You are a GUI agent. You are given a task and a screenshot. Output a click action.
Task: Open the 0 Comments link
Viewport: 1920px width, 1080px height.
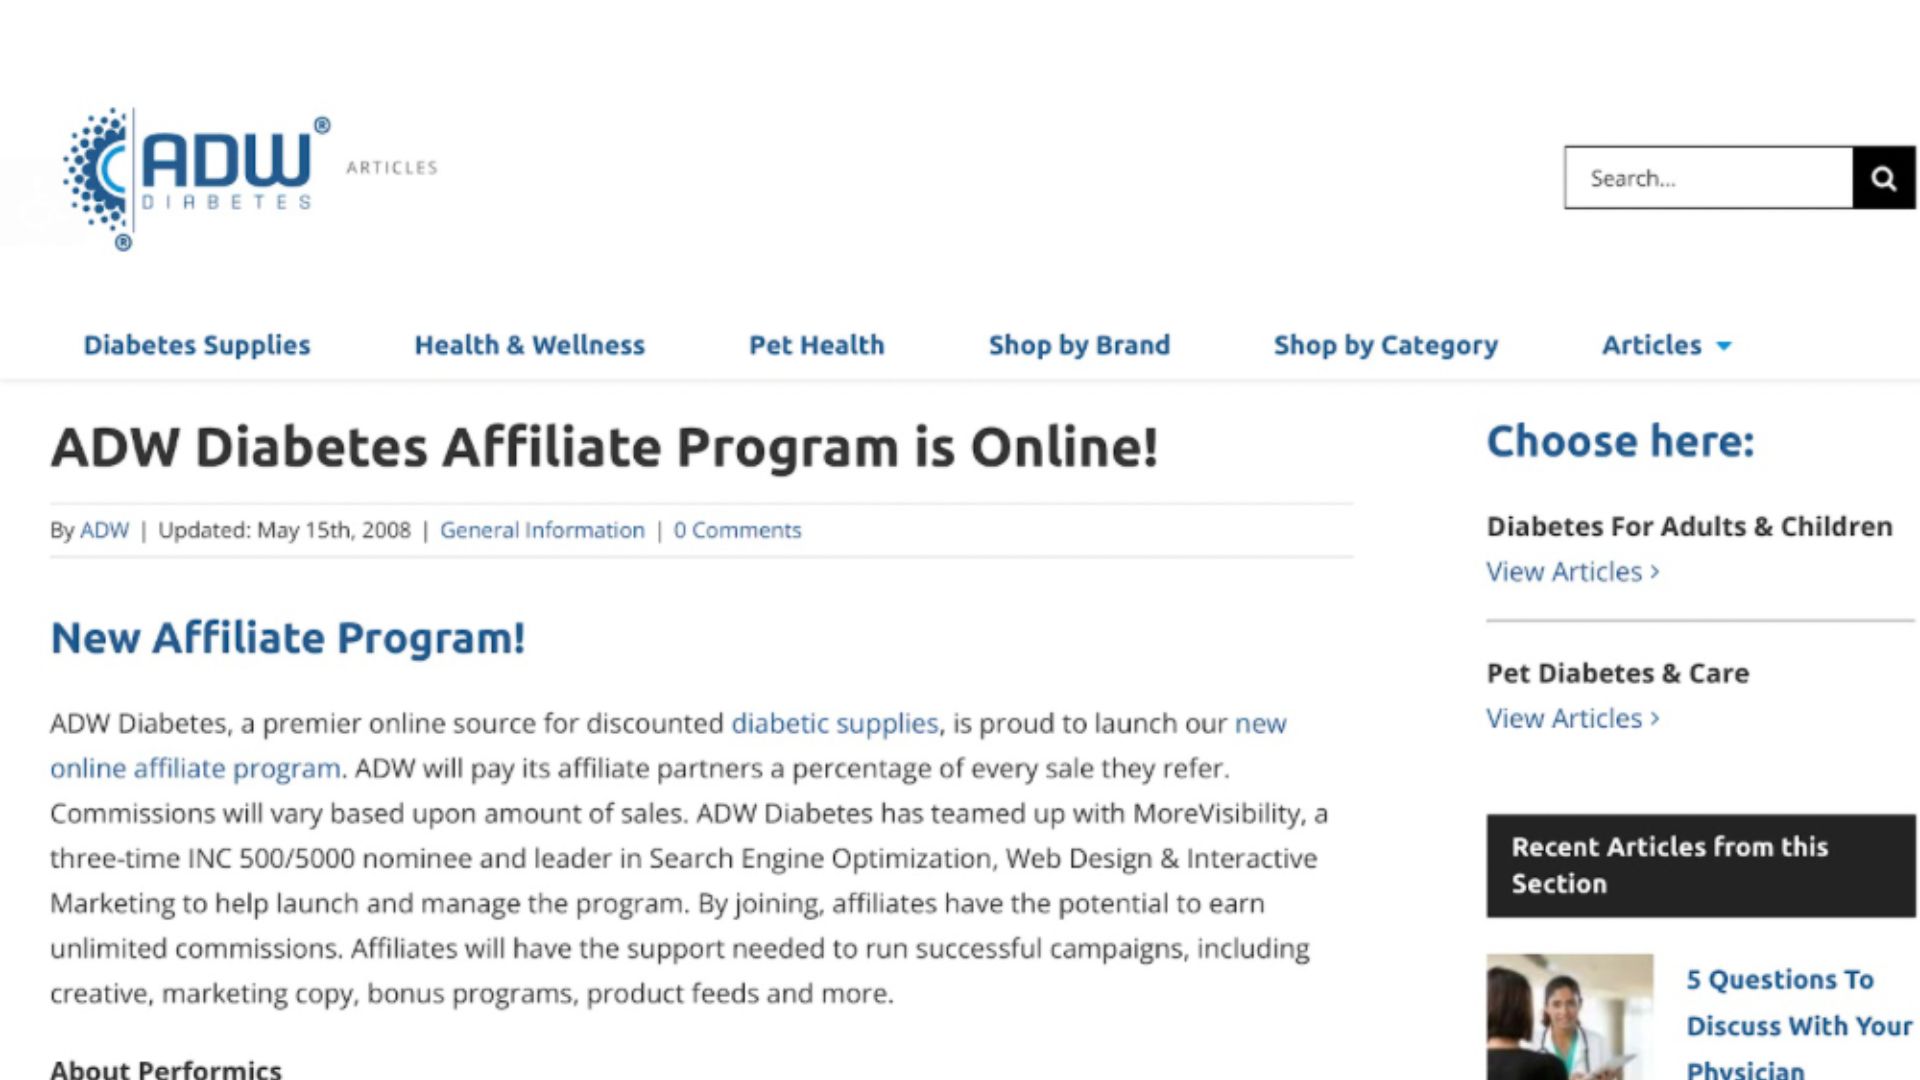(737, 530)
